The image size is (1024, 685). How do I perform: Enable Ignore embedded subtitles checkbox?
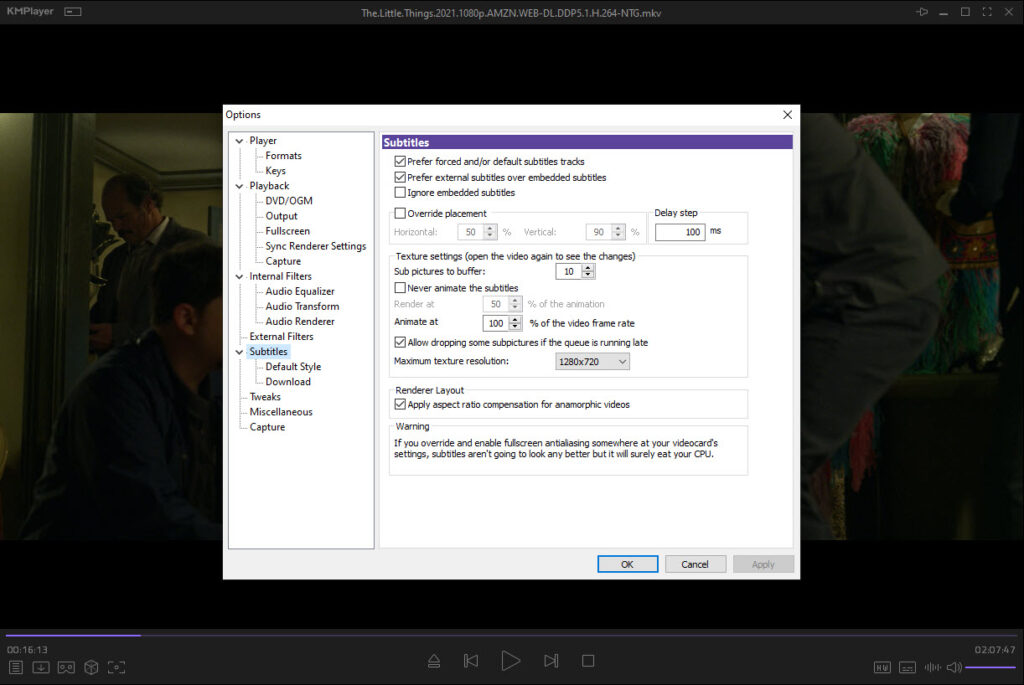400,193
